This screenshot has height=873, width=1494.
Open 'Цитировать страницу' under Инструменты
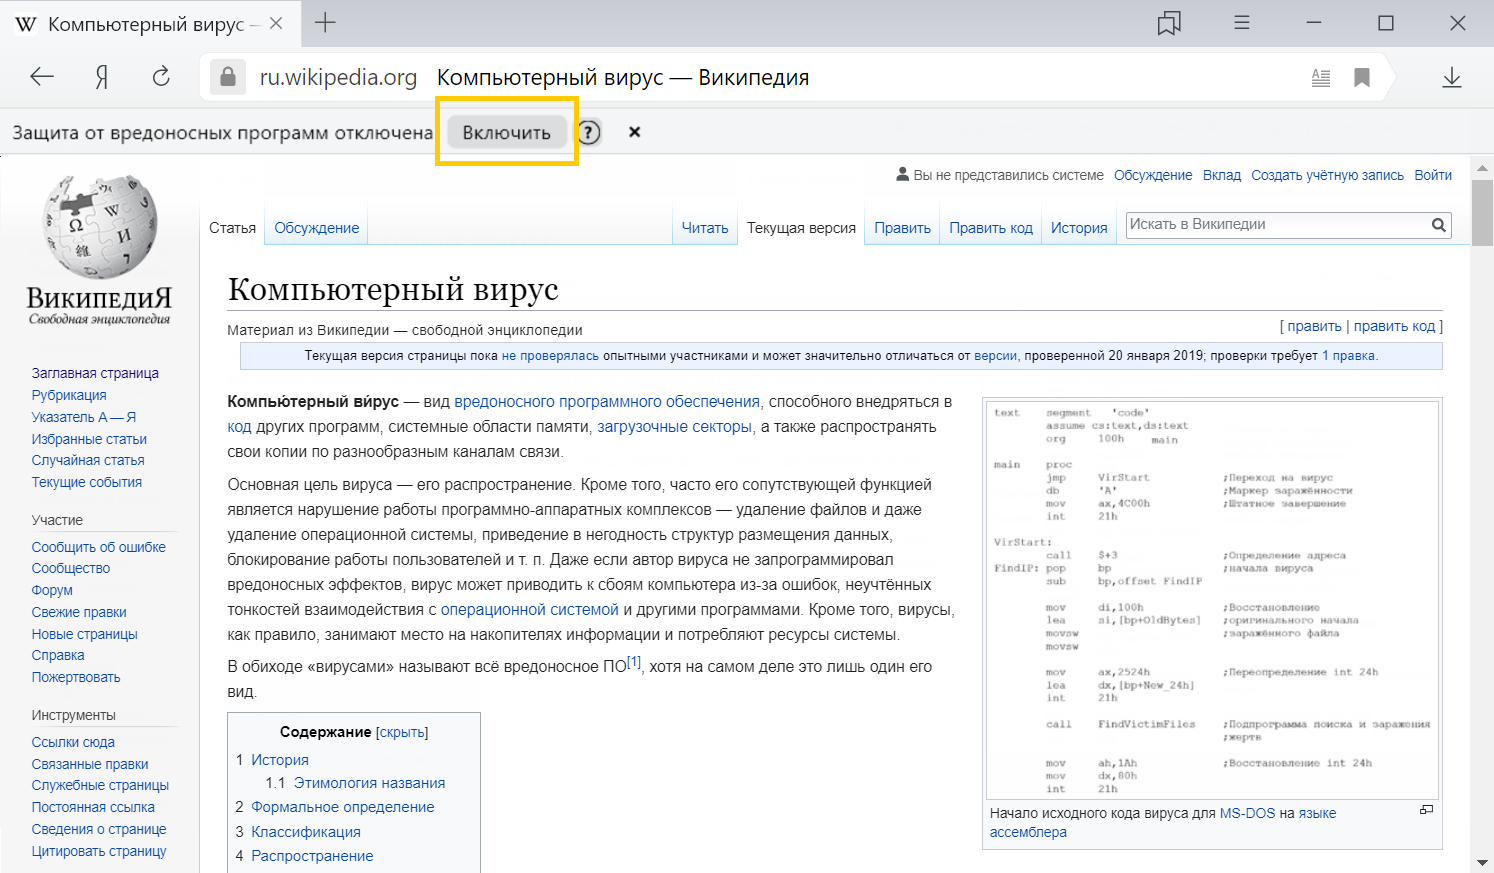(x=99, y=851)
